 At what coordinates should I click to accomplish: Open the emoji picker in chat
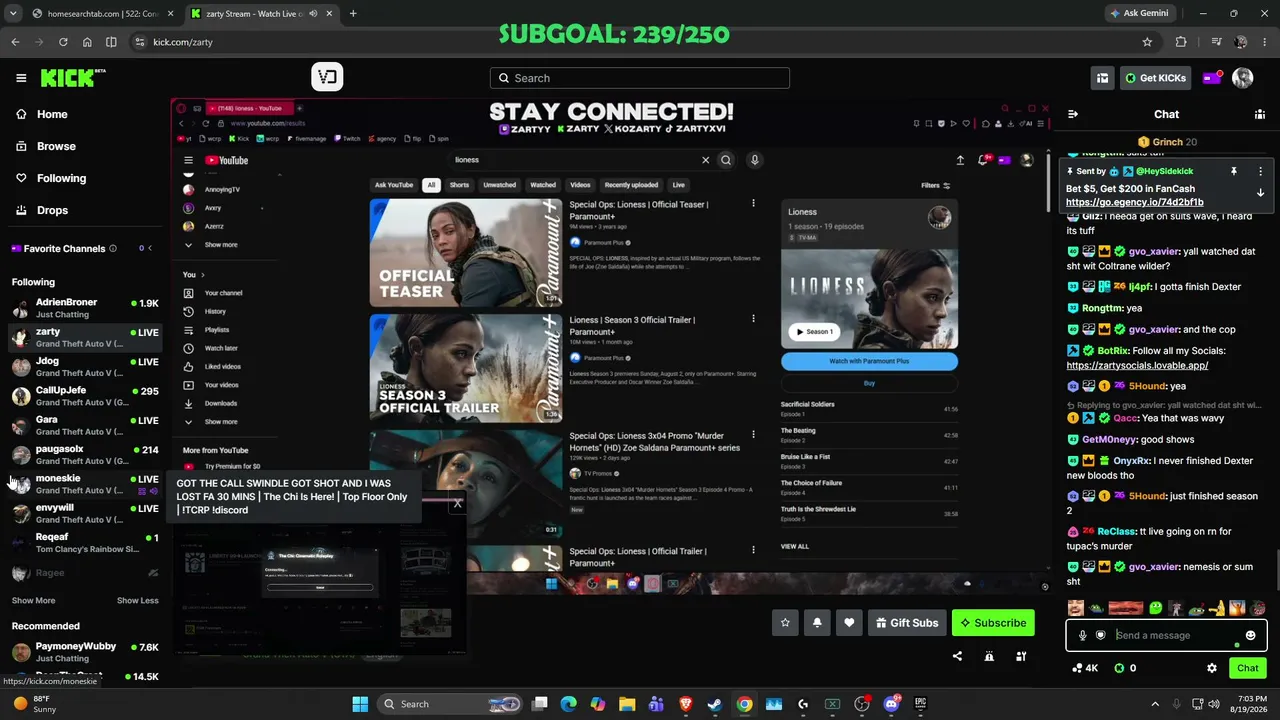[1250, 635]
